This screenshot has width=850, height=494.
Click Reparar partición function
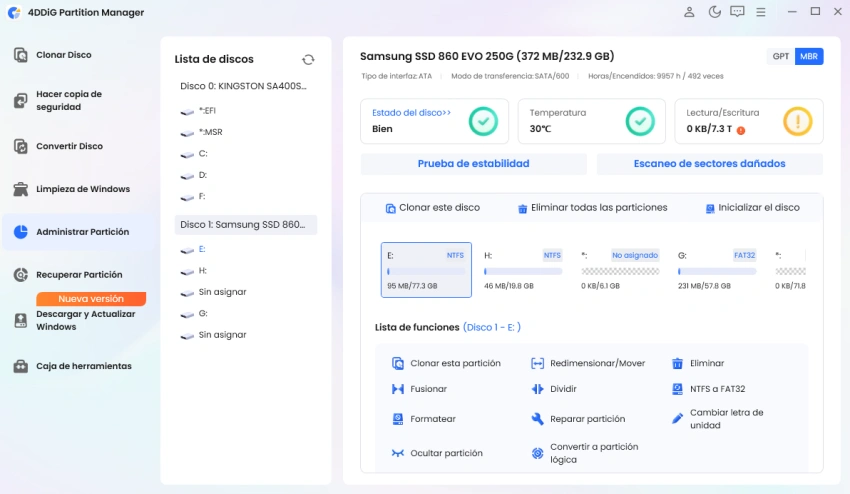(578, 419)
